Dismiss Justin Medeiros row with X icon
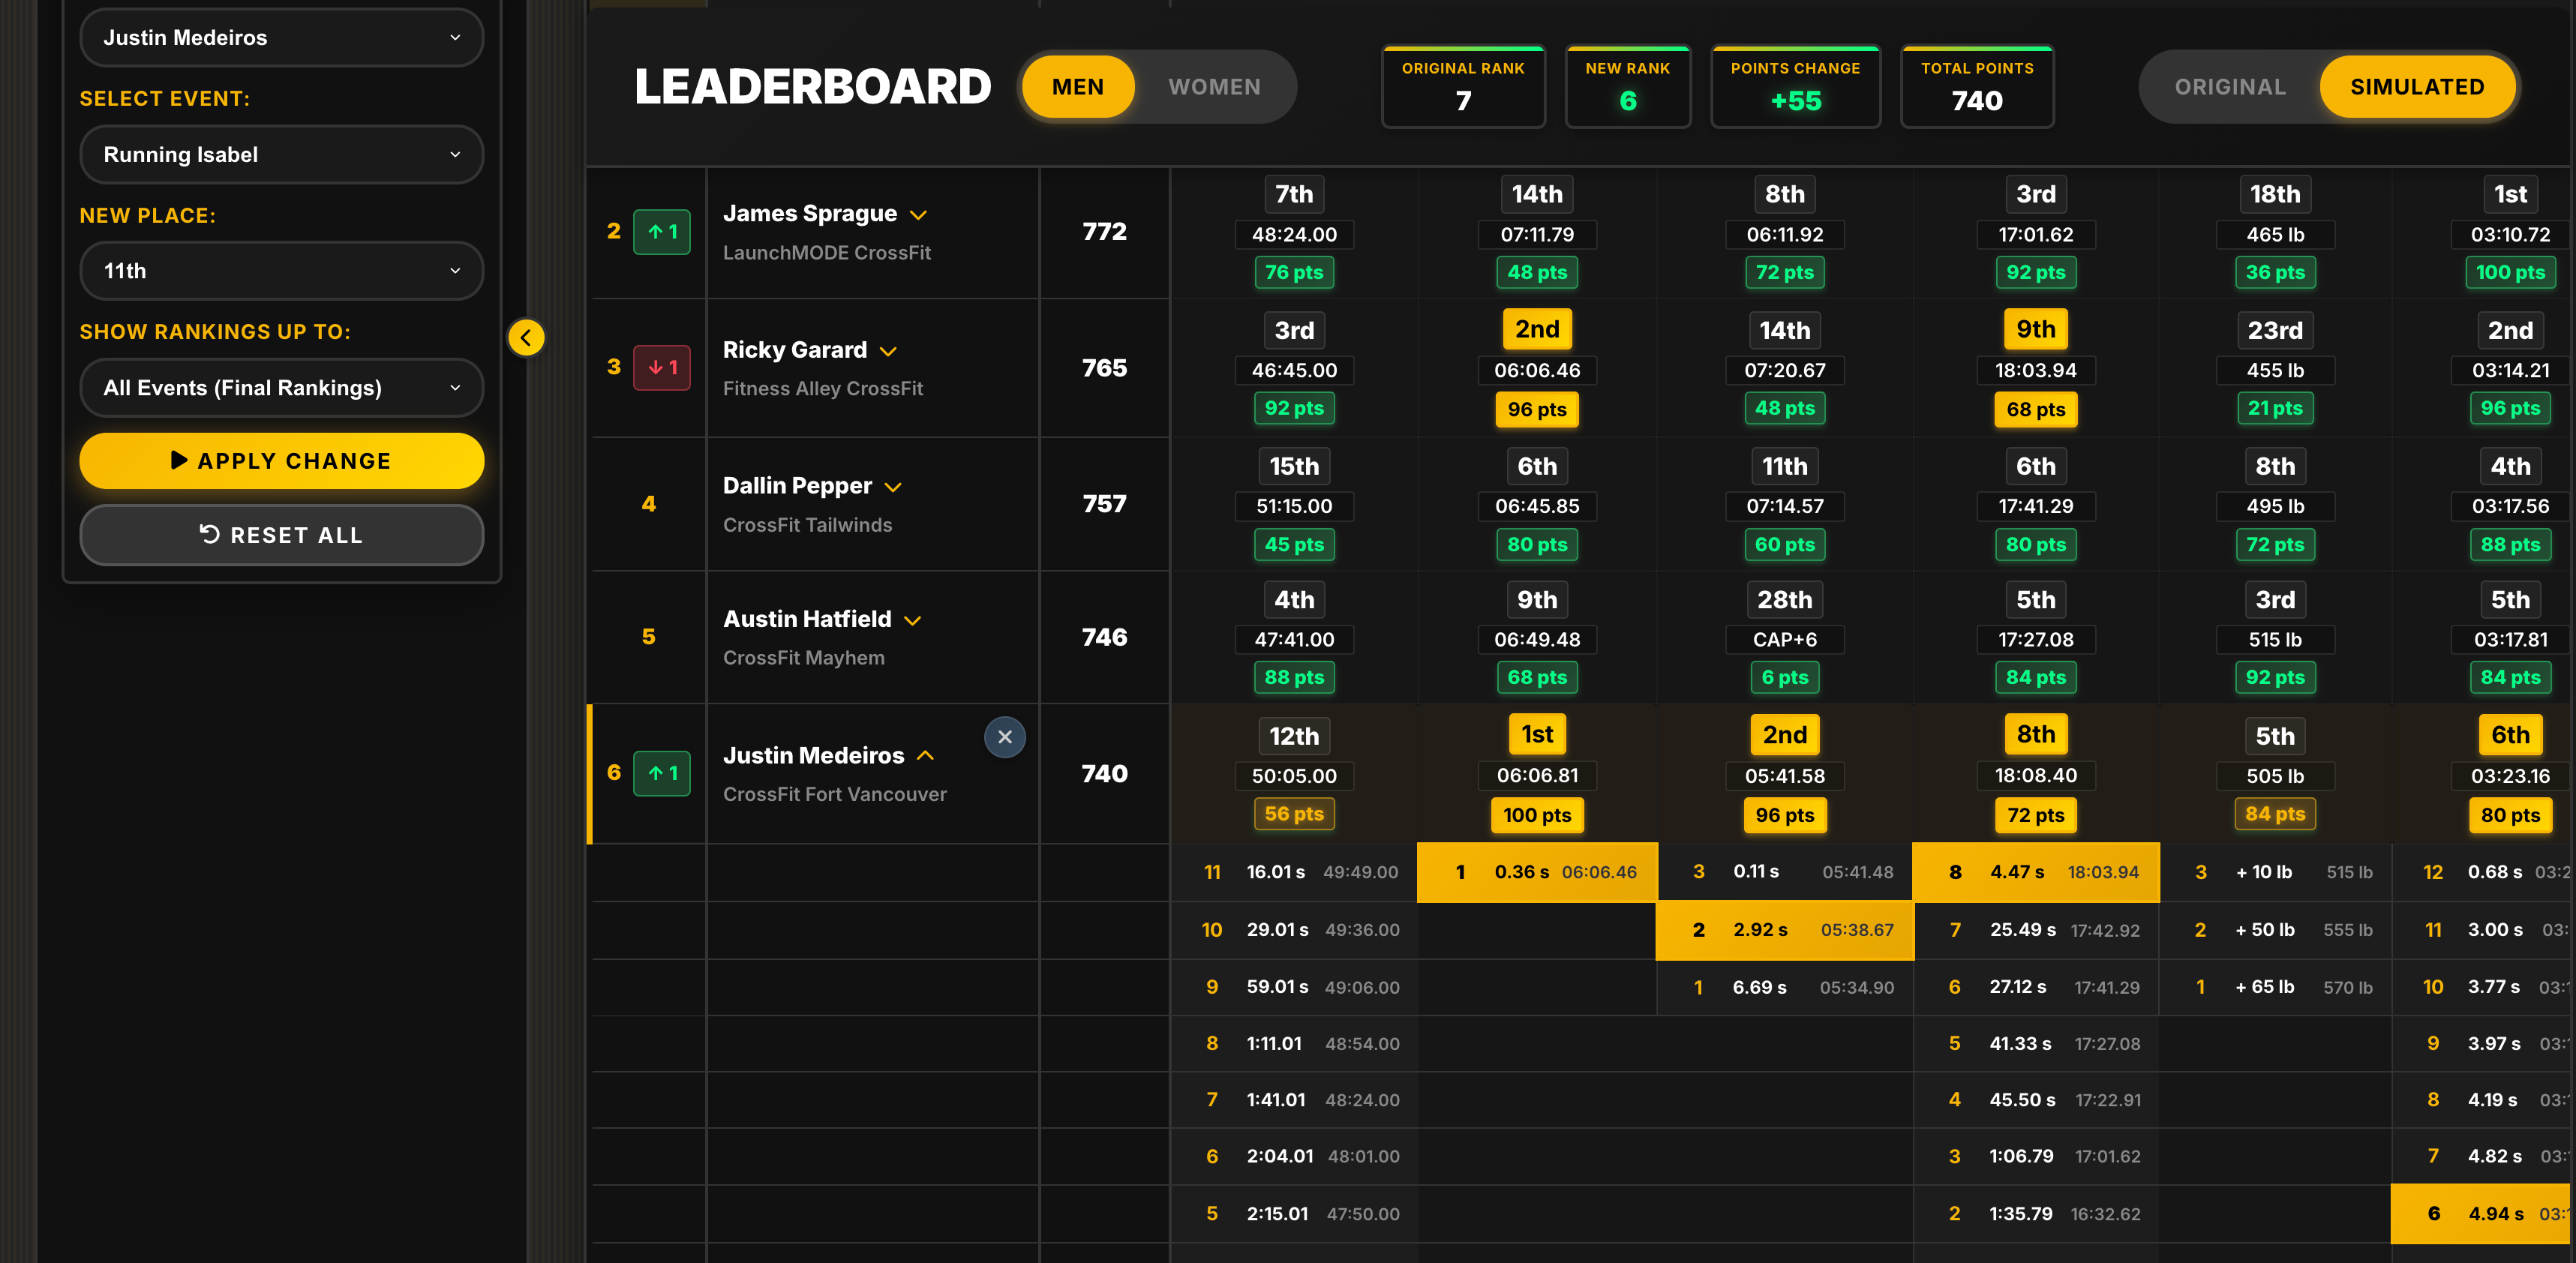Image resolution: width=2576 pixels, height=1263 pixels. tap(1004, 737)
